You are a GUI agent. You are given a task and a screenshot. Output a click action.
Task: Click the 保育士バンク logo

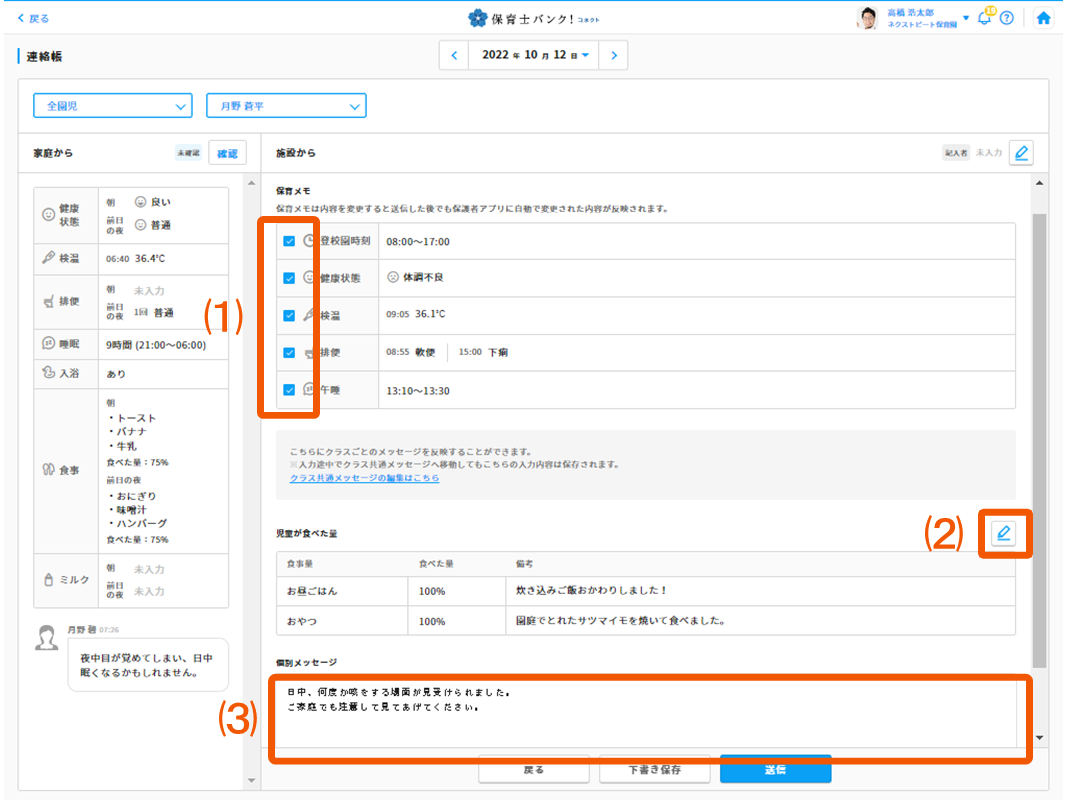533,18
